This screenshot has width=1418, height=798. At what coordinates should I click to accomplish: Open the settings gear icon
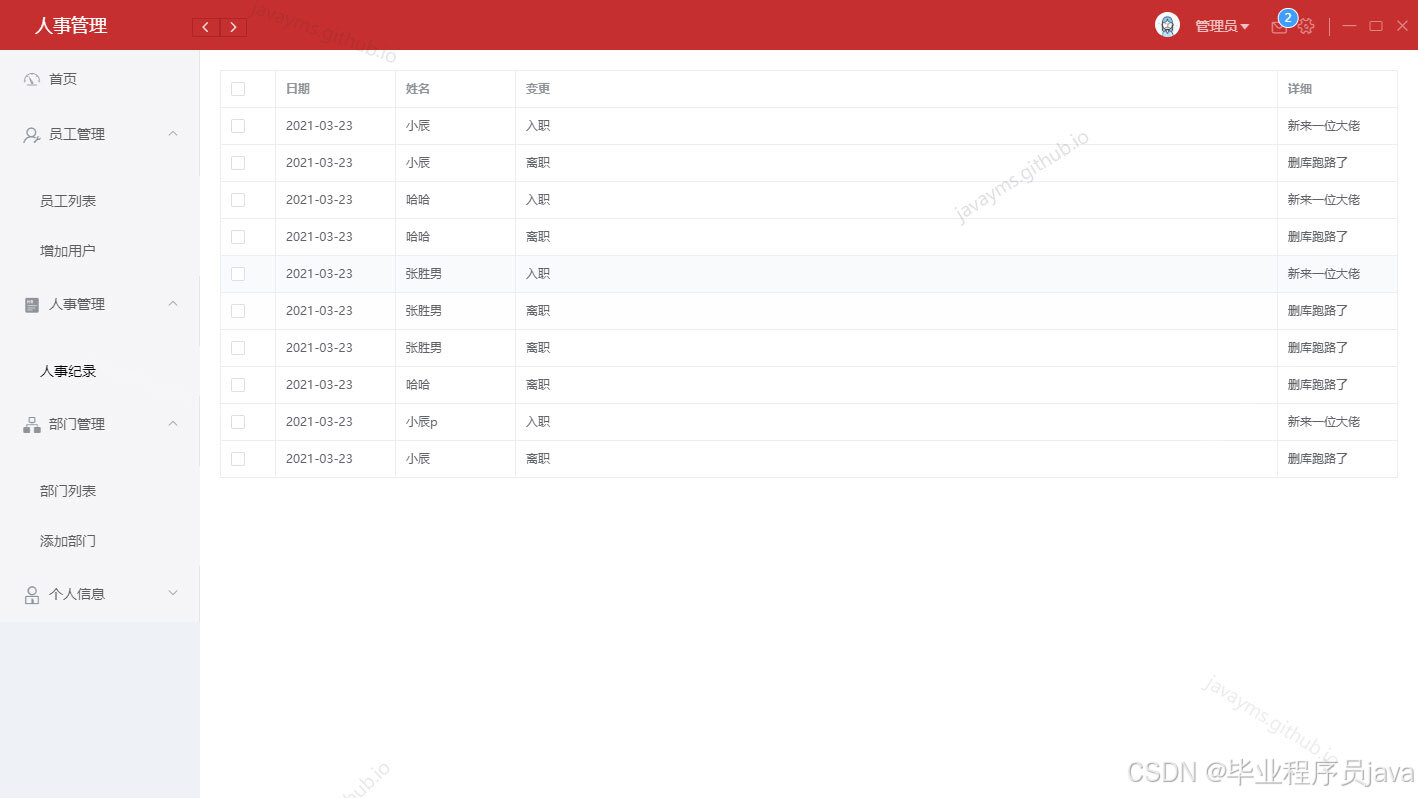tap(1306, 27)
